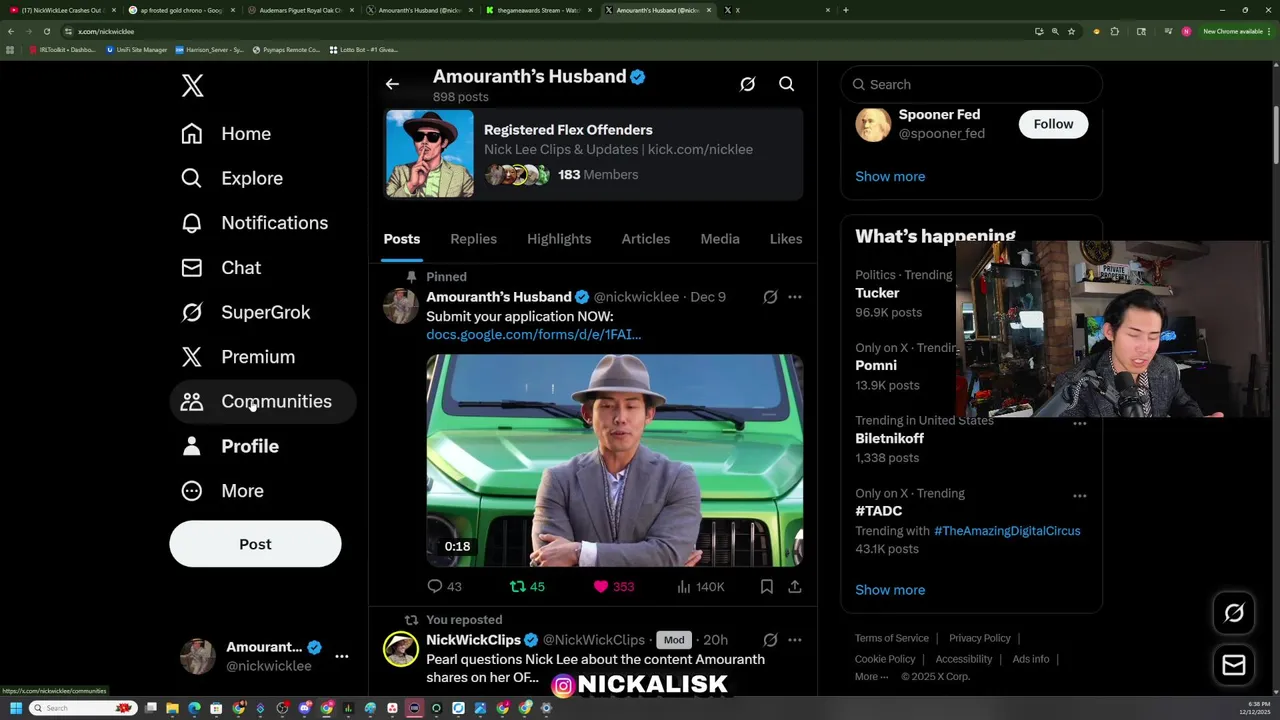
Task: Open Premium in the sidebar
Action: (238, 357)
